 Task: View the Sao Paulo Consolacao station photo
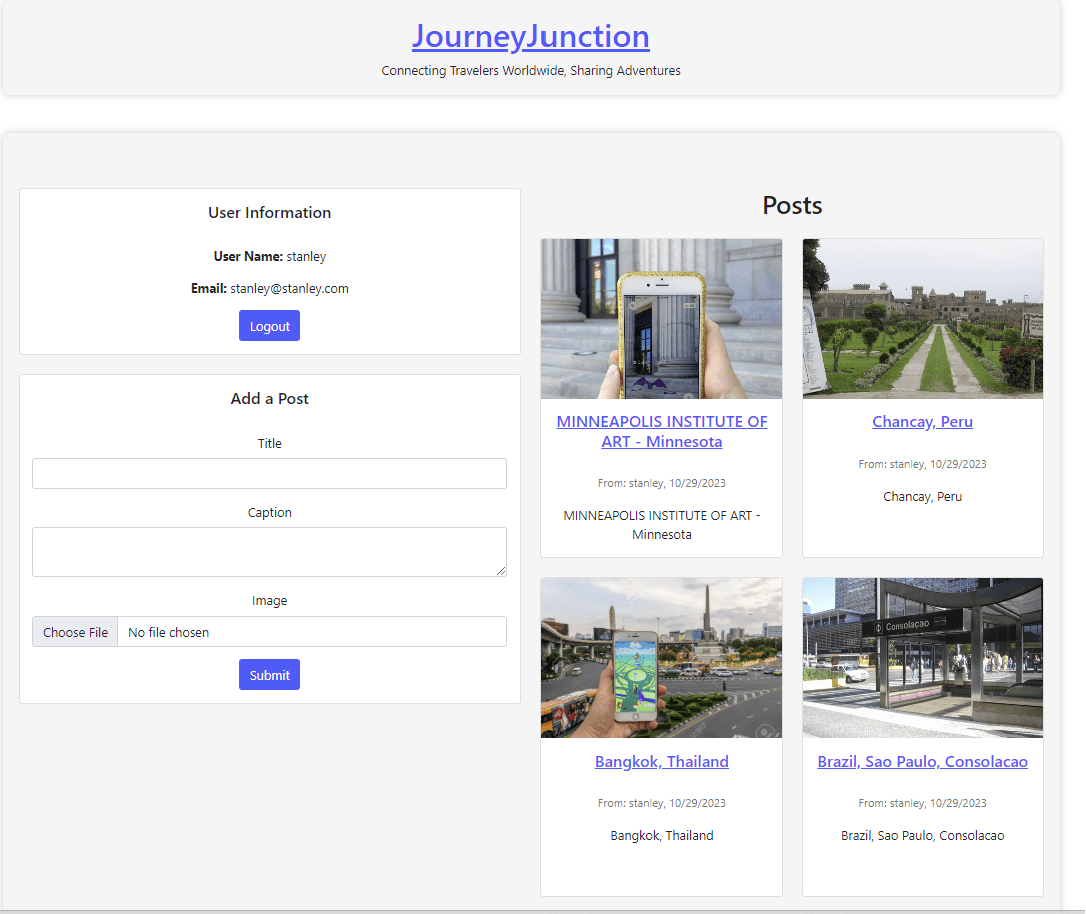(x=922, y=658)
